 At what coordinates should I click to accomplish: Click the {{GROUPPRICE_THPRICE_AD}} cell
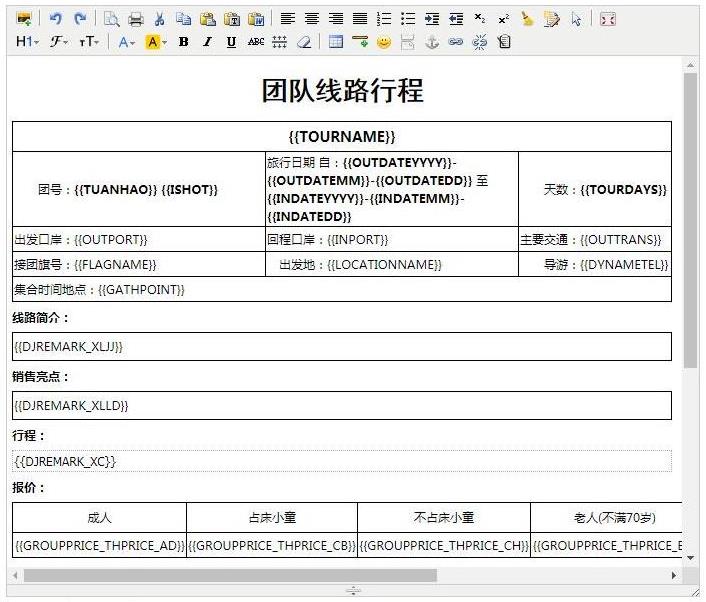pyautogui.click(x=100, y=545)
